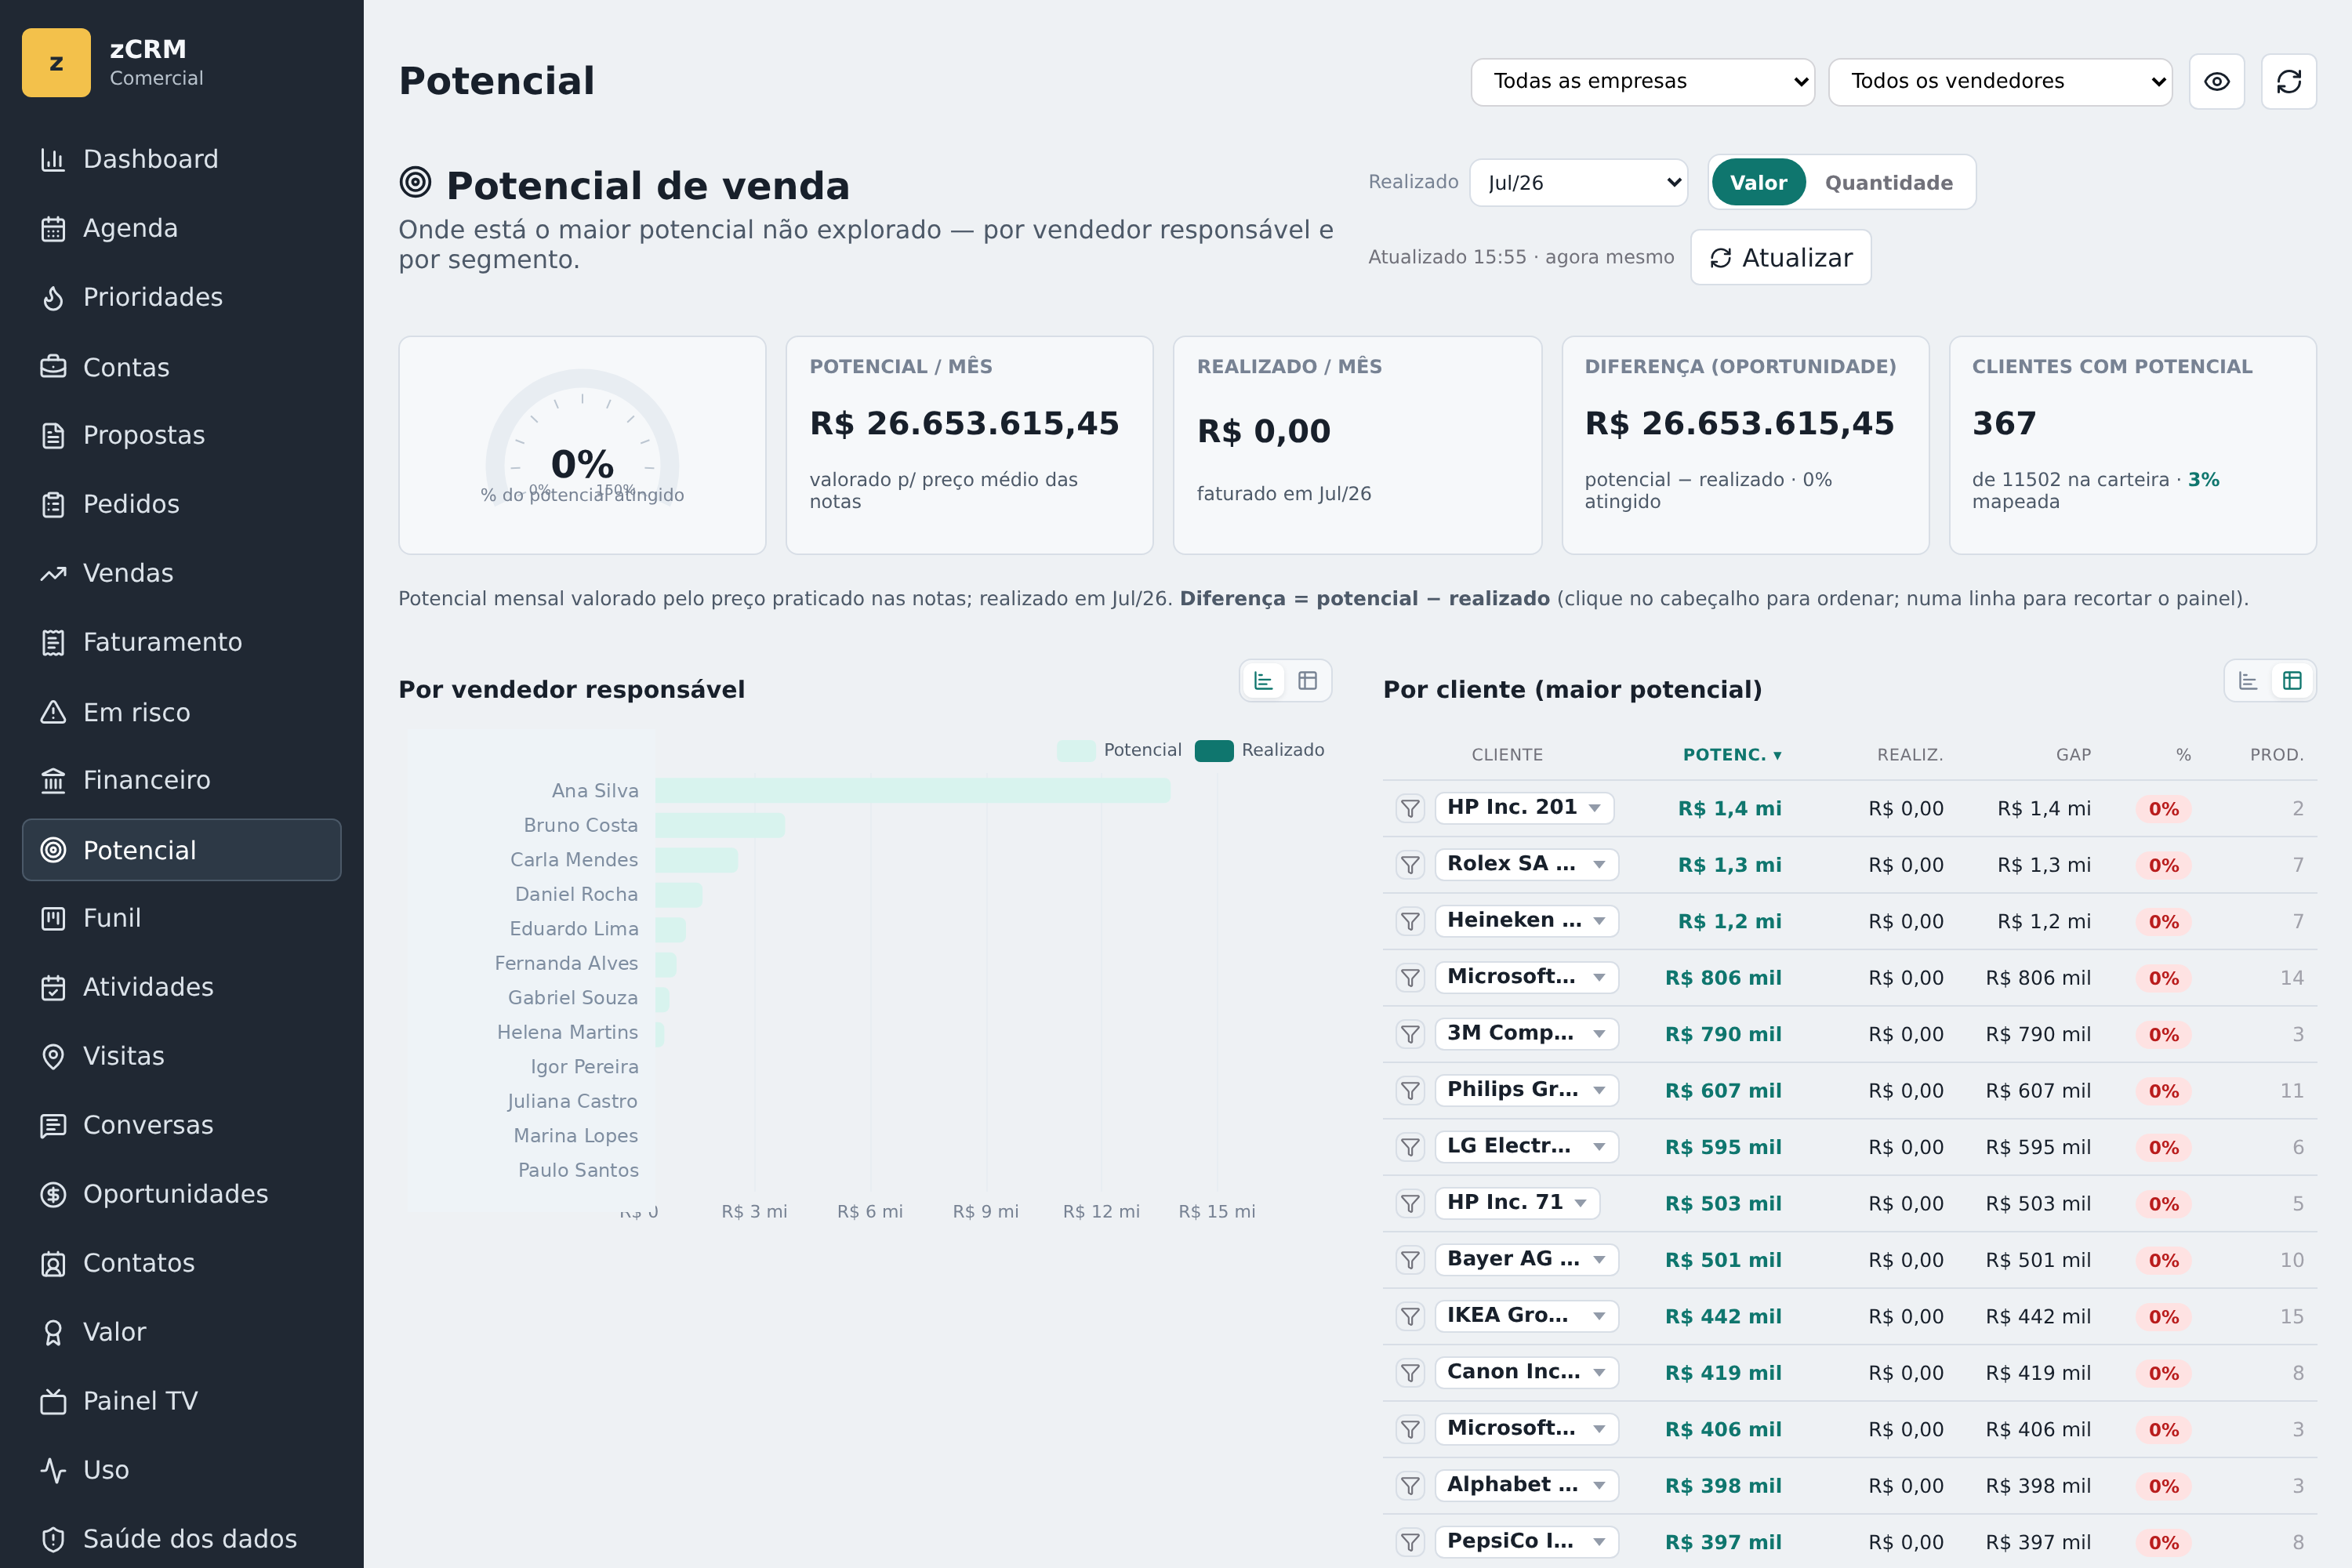The height and width of the screenshot is (1568, 2352).
Task: Go to Prioridades section
Action: [x=181, y=297]
